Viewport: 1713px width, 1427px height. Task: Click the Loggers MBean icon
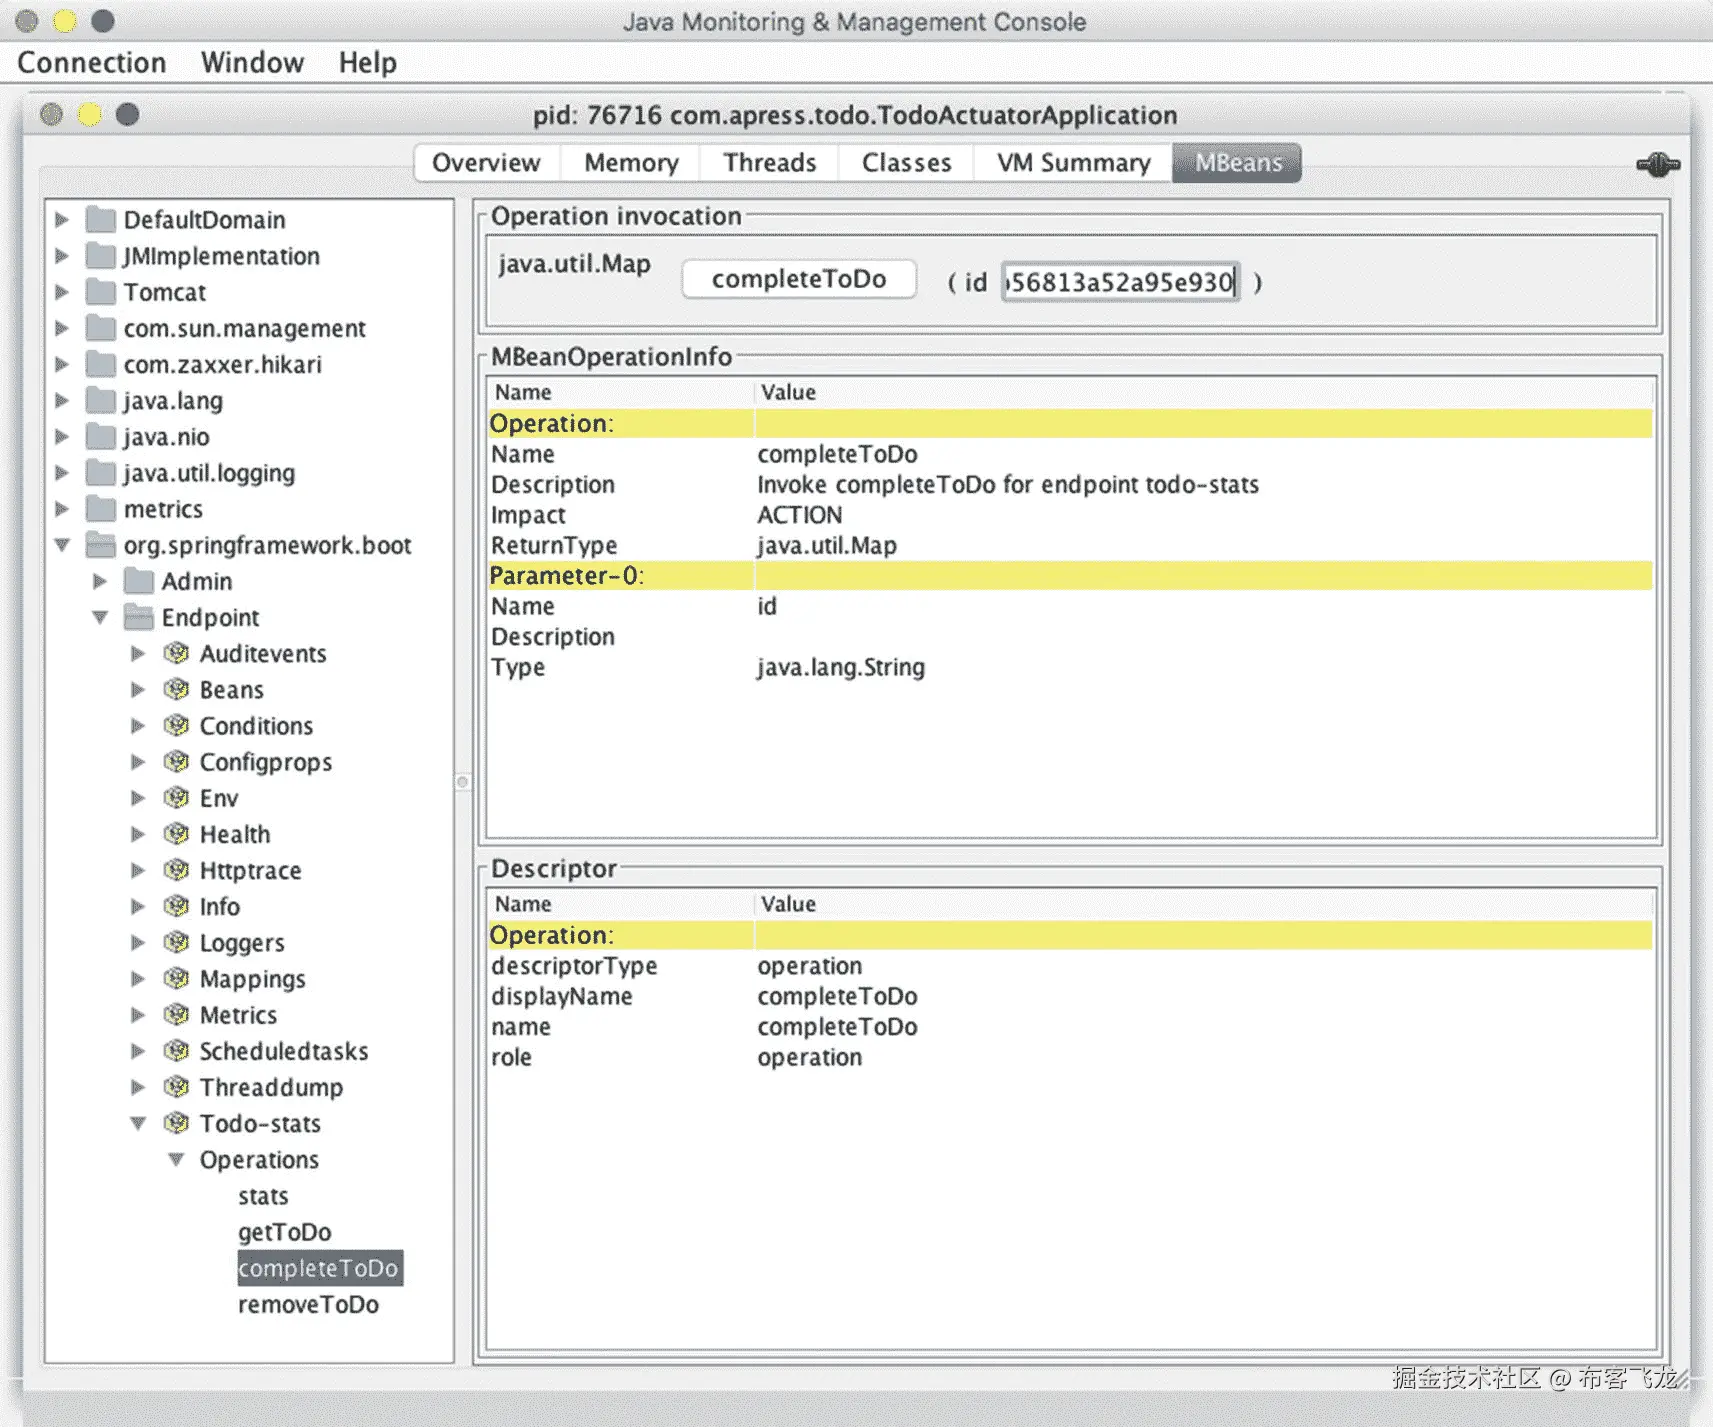176,942
